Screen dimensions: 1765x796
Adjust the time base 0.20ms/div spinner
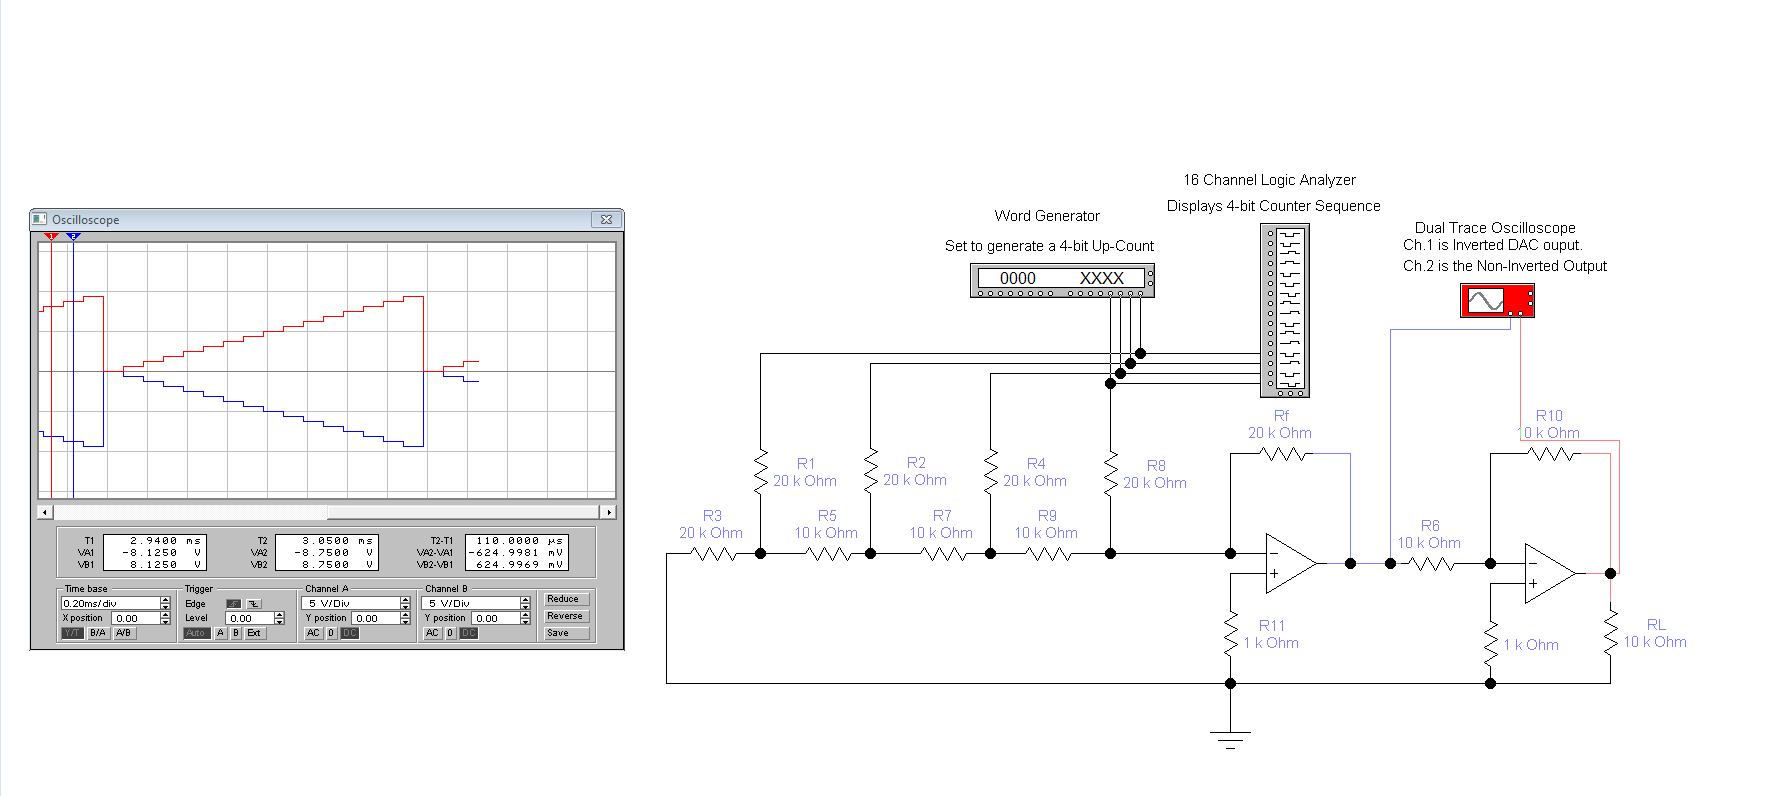click(166, 603)
